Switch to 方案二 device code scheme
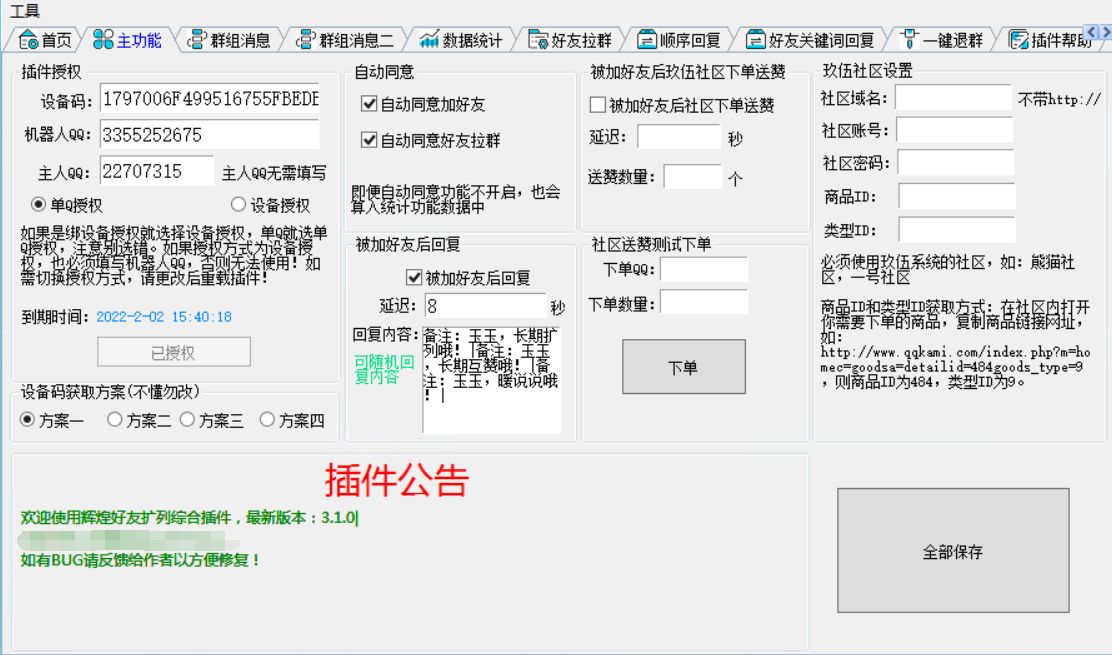1112x655 pixels. 115,420
